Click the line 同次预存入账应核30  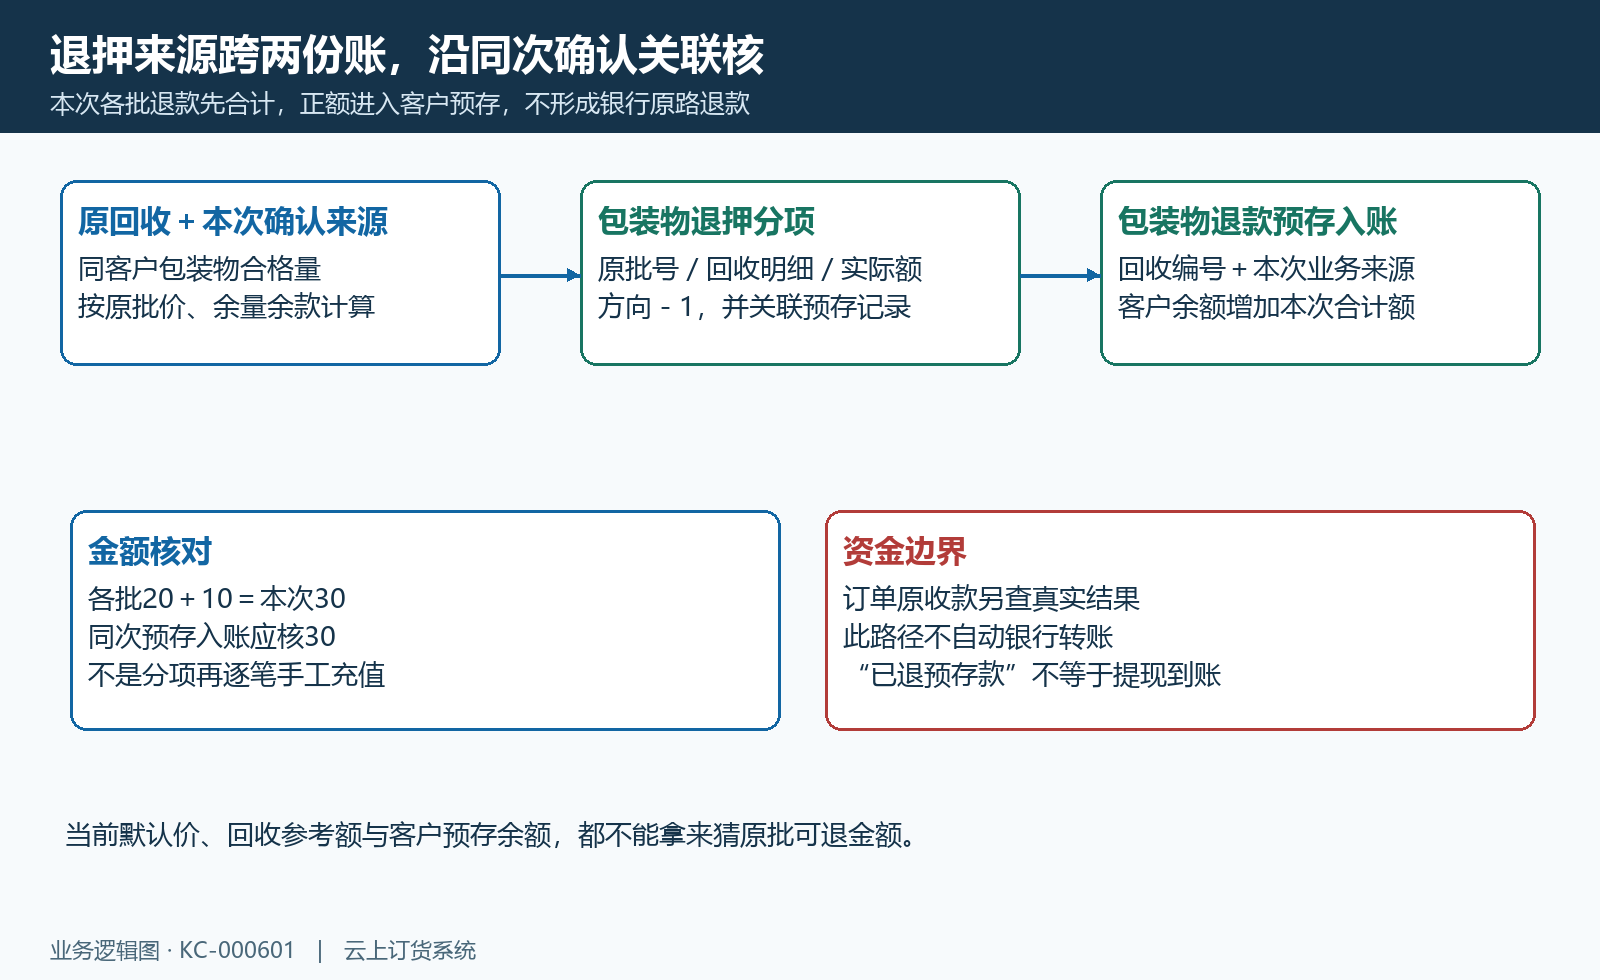(x=212, y=637)
